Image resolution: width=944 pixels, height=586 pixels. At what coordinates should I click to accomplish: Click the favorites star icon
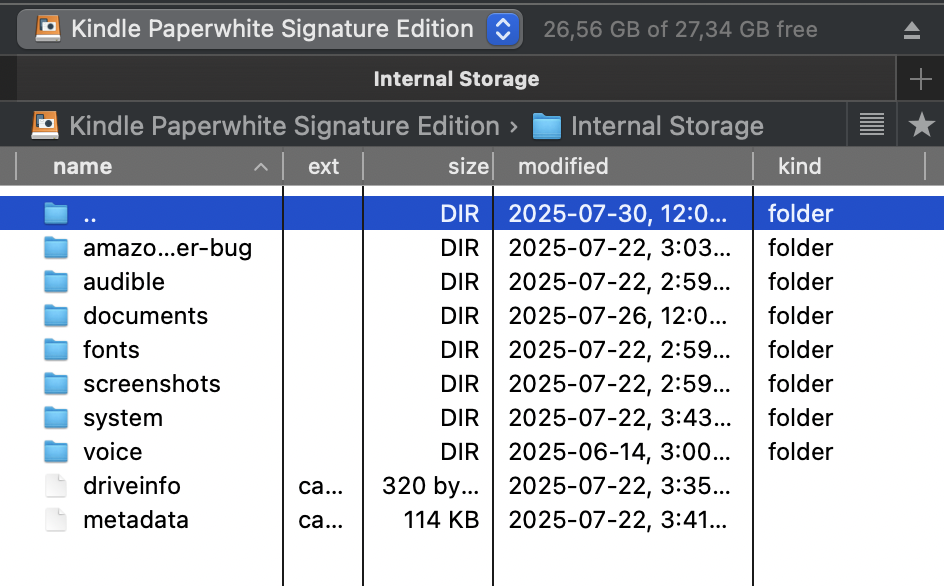coord(920,126)
